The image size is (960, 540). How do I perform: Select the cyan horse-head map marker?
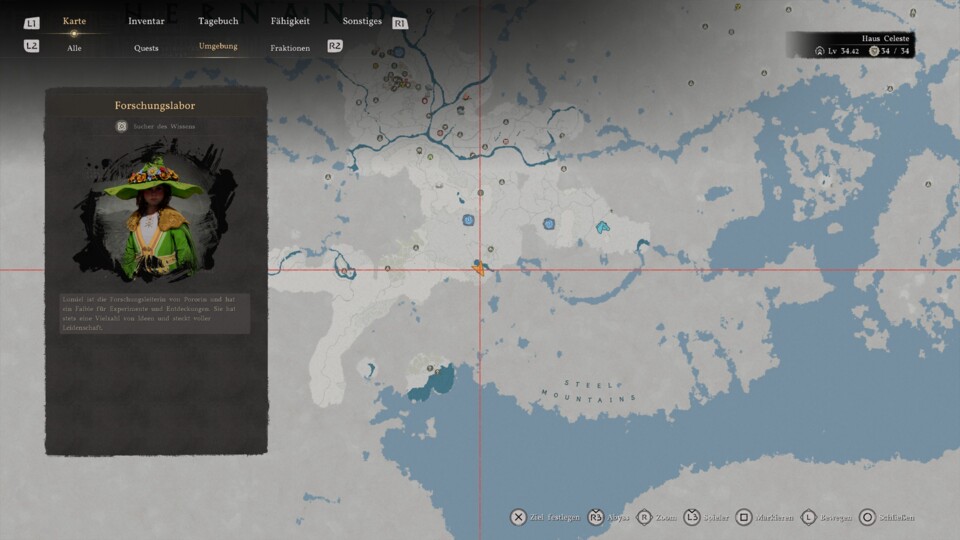[603, 228]
